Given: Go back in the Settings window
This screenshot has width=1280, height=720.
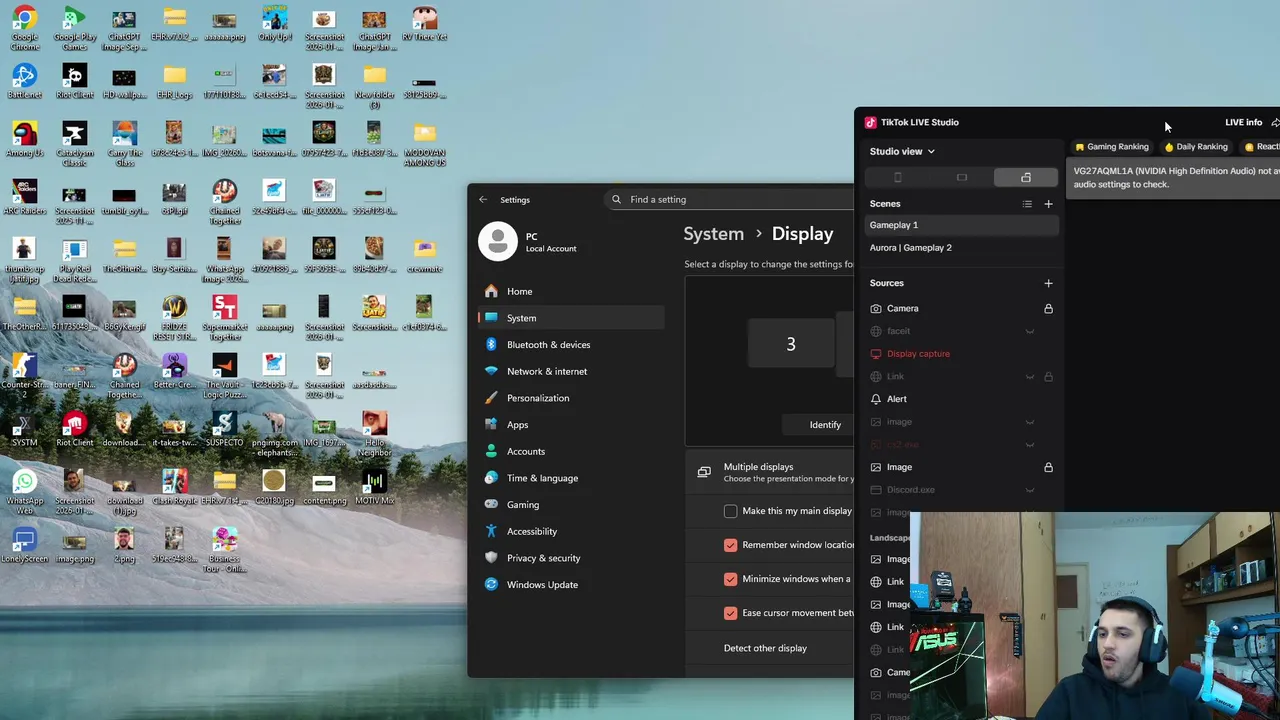Looking at the screenshot, I should 483,199.
